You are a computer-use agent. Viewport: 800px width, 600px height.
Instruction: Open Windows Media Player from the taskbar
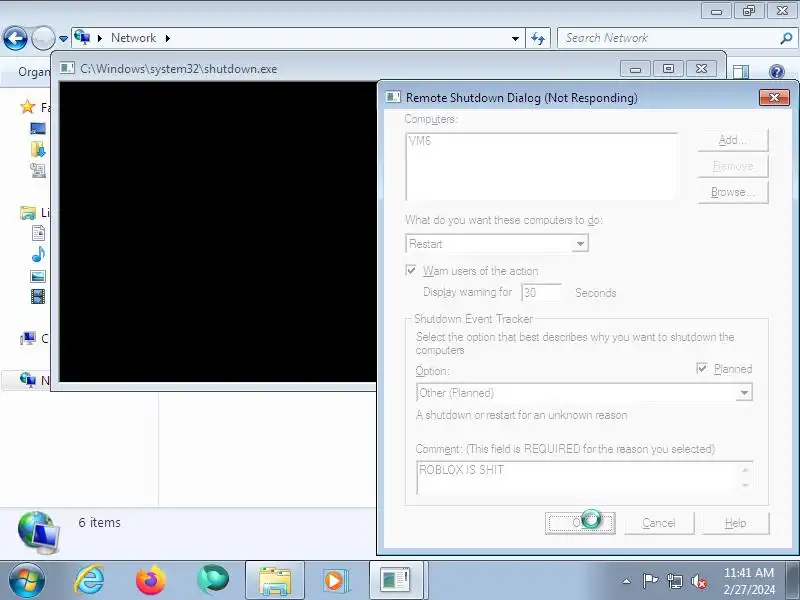point(336,581)
